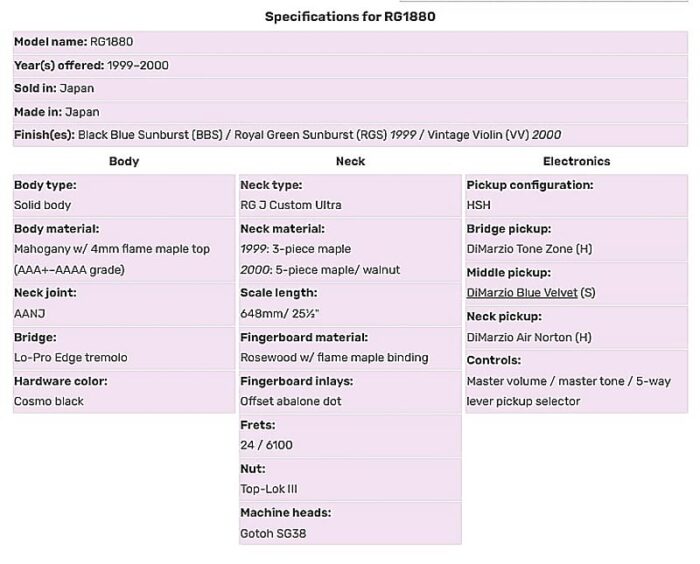The width and height of the screenshot is (700, 564).
Task: Click 'Lo-Pro Edge tremolo' bridge value
Action: pyautogui.click(x=71, y=357)
